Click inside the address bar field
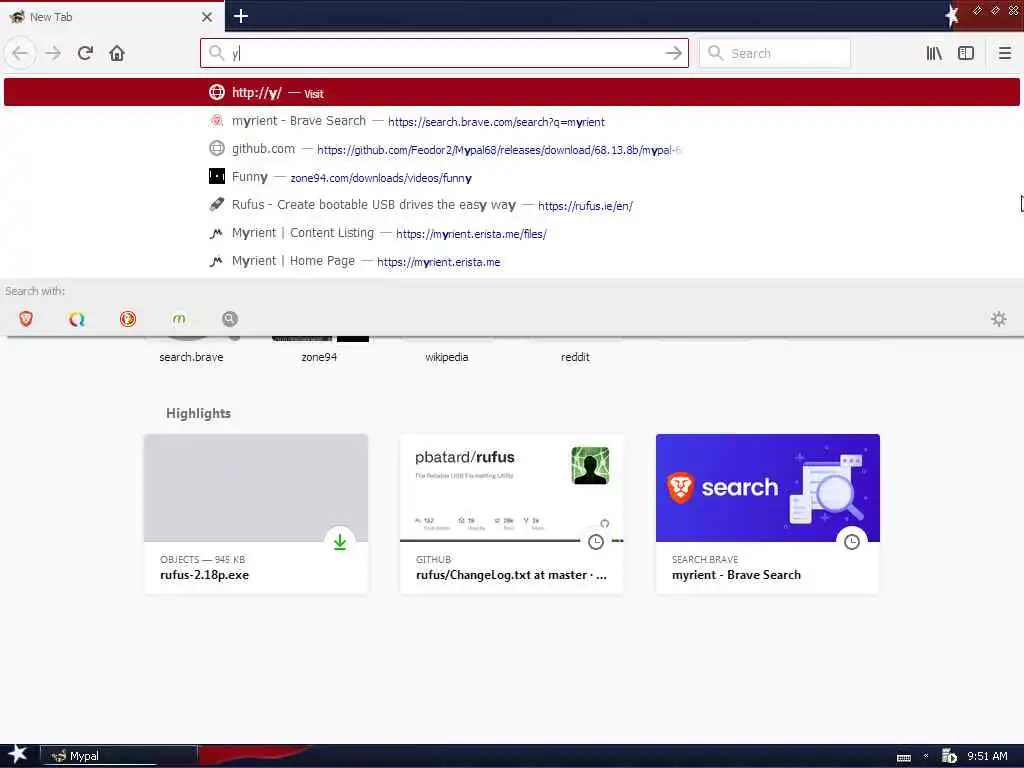 pos(444,53)
